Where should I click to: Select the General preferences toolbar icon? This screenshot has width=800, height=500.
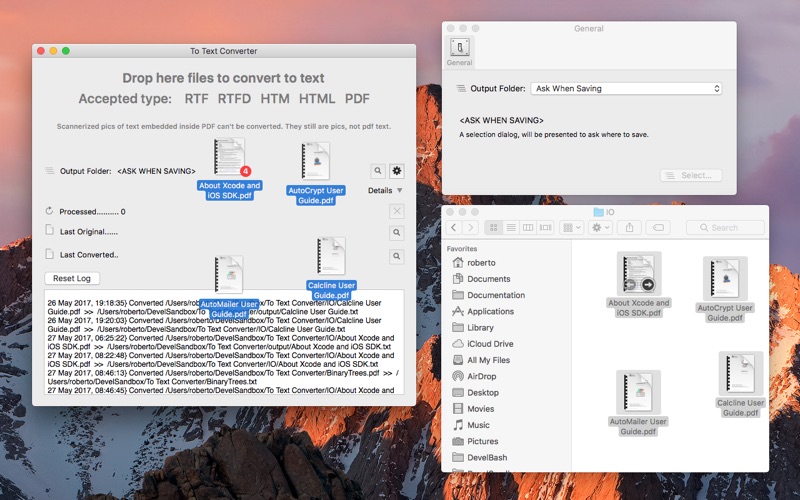(x=459, y=51)
